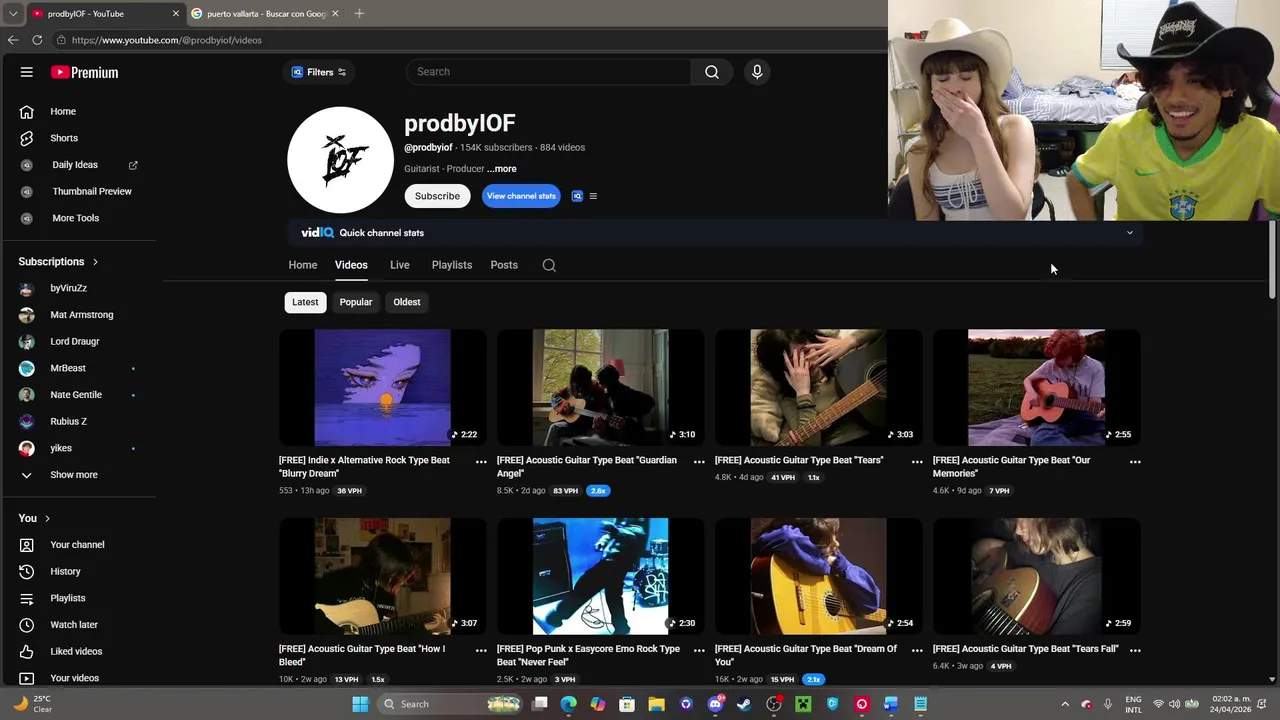Open "Dream Of You" video title link
The width and height of the screenshot is (1280, 720).
[x=806, y=655]
